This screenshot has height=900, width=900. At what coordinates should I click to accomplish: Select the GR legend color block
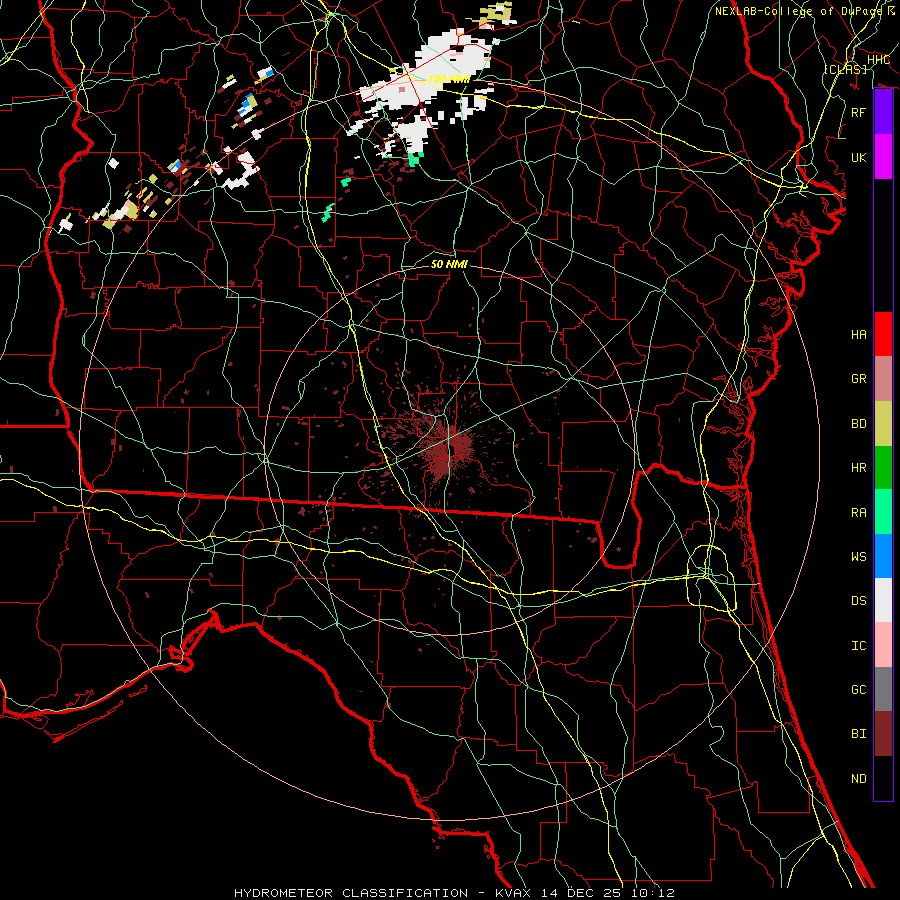[x=883, y=379]
